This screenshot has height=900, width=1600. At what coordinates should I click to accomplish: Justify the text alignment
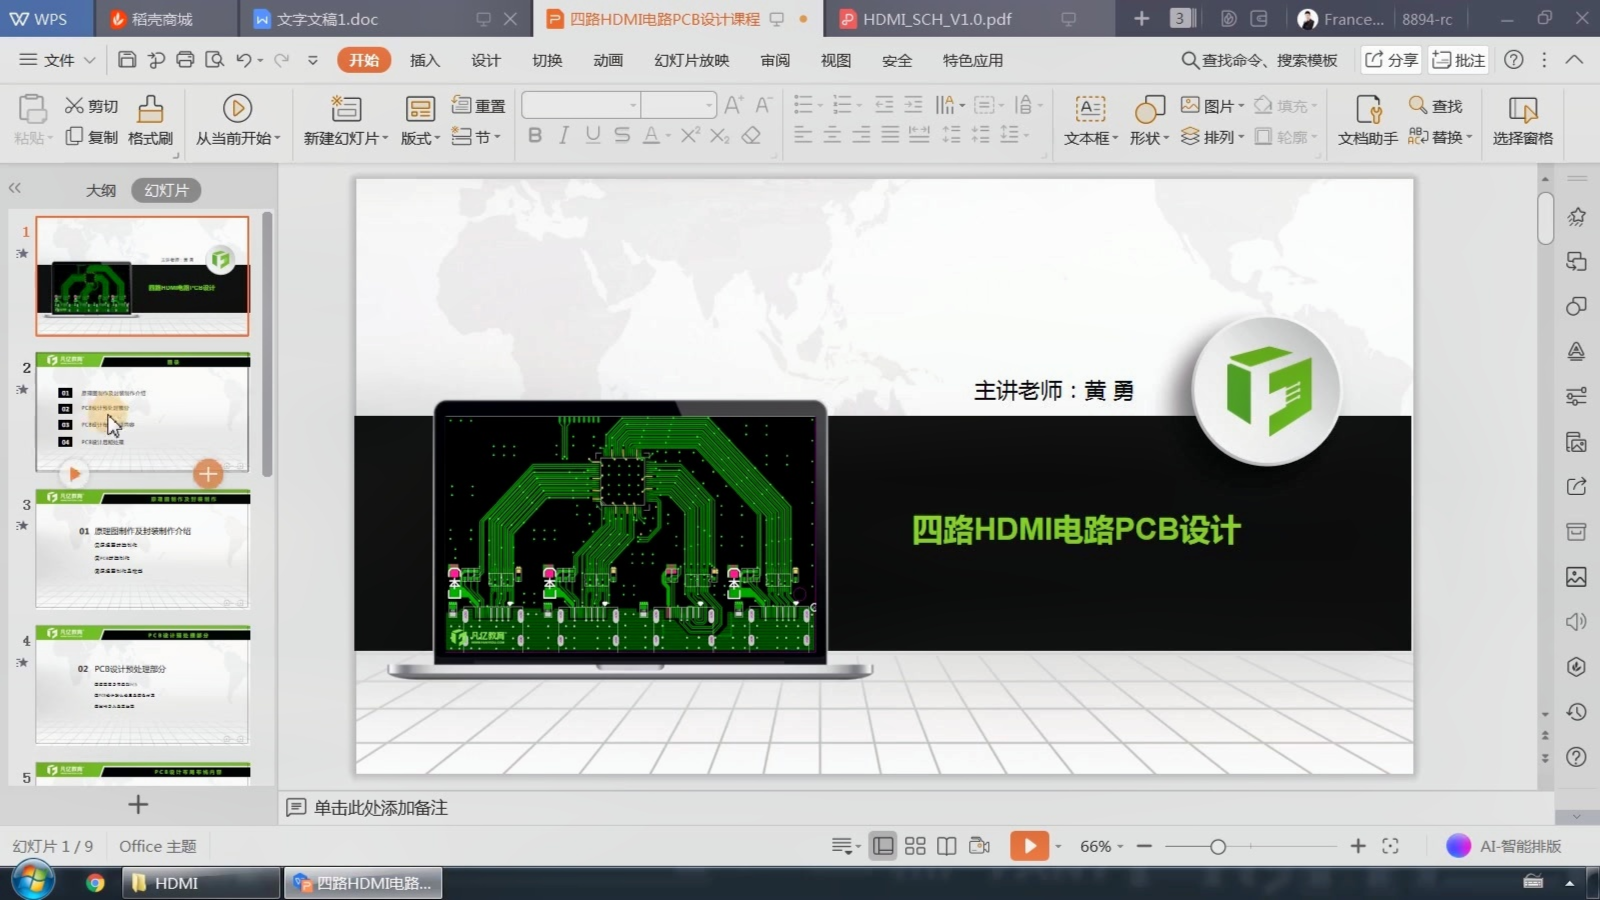pyautogui.click(x=890, y=135)
